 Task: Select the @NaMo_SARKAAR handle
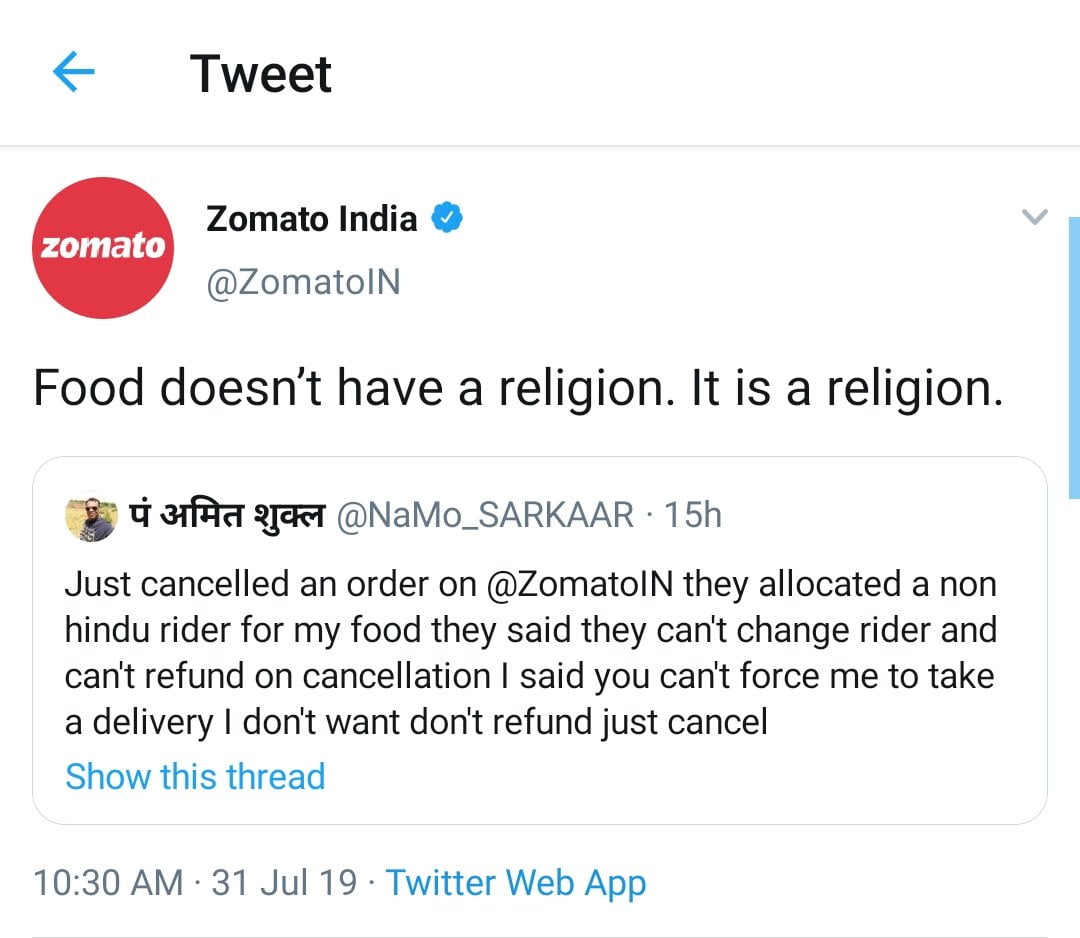coord(485,515)
